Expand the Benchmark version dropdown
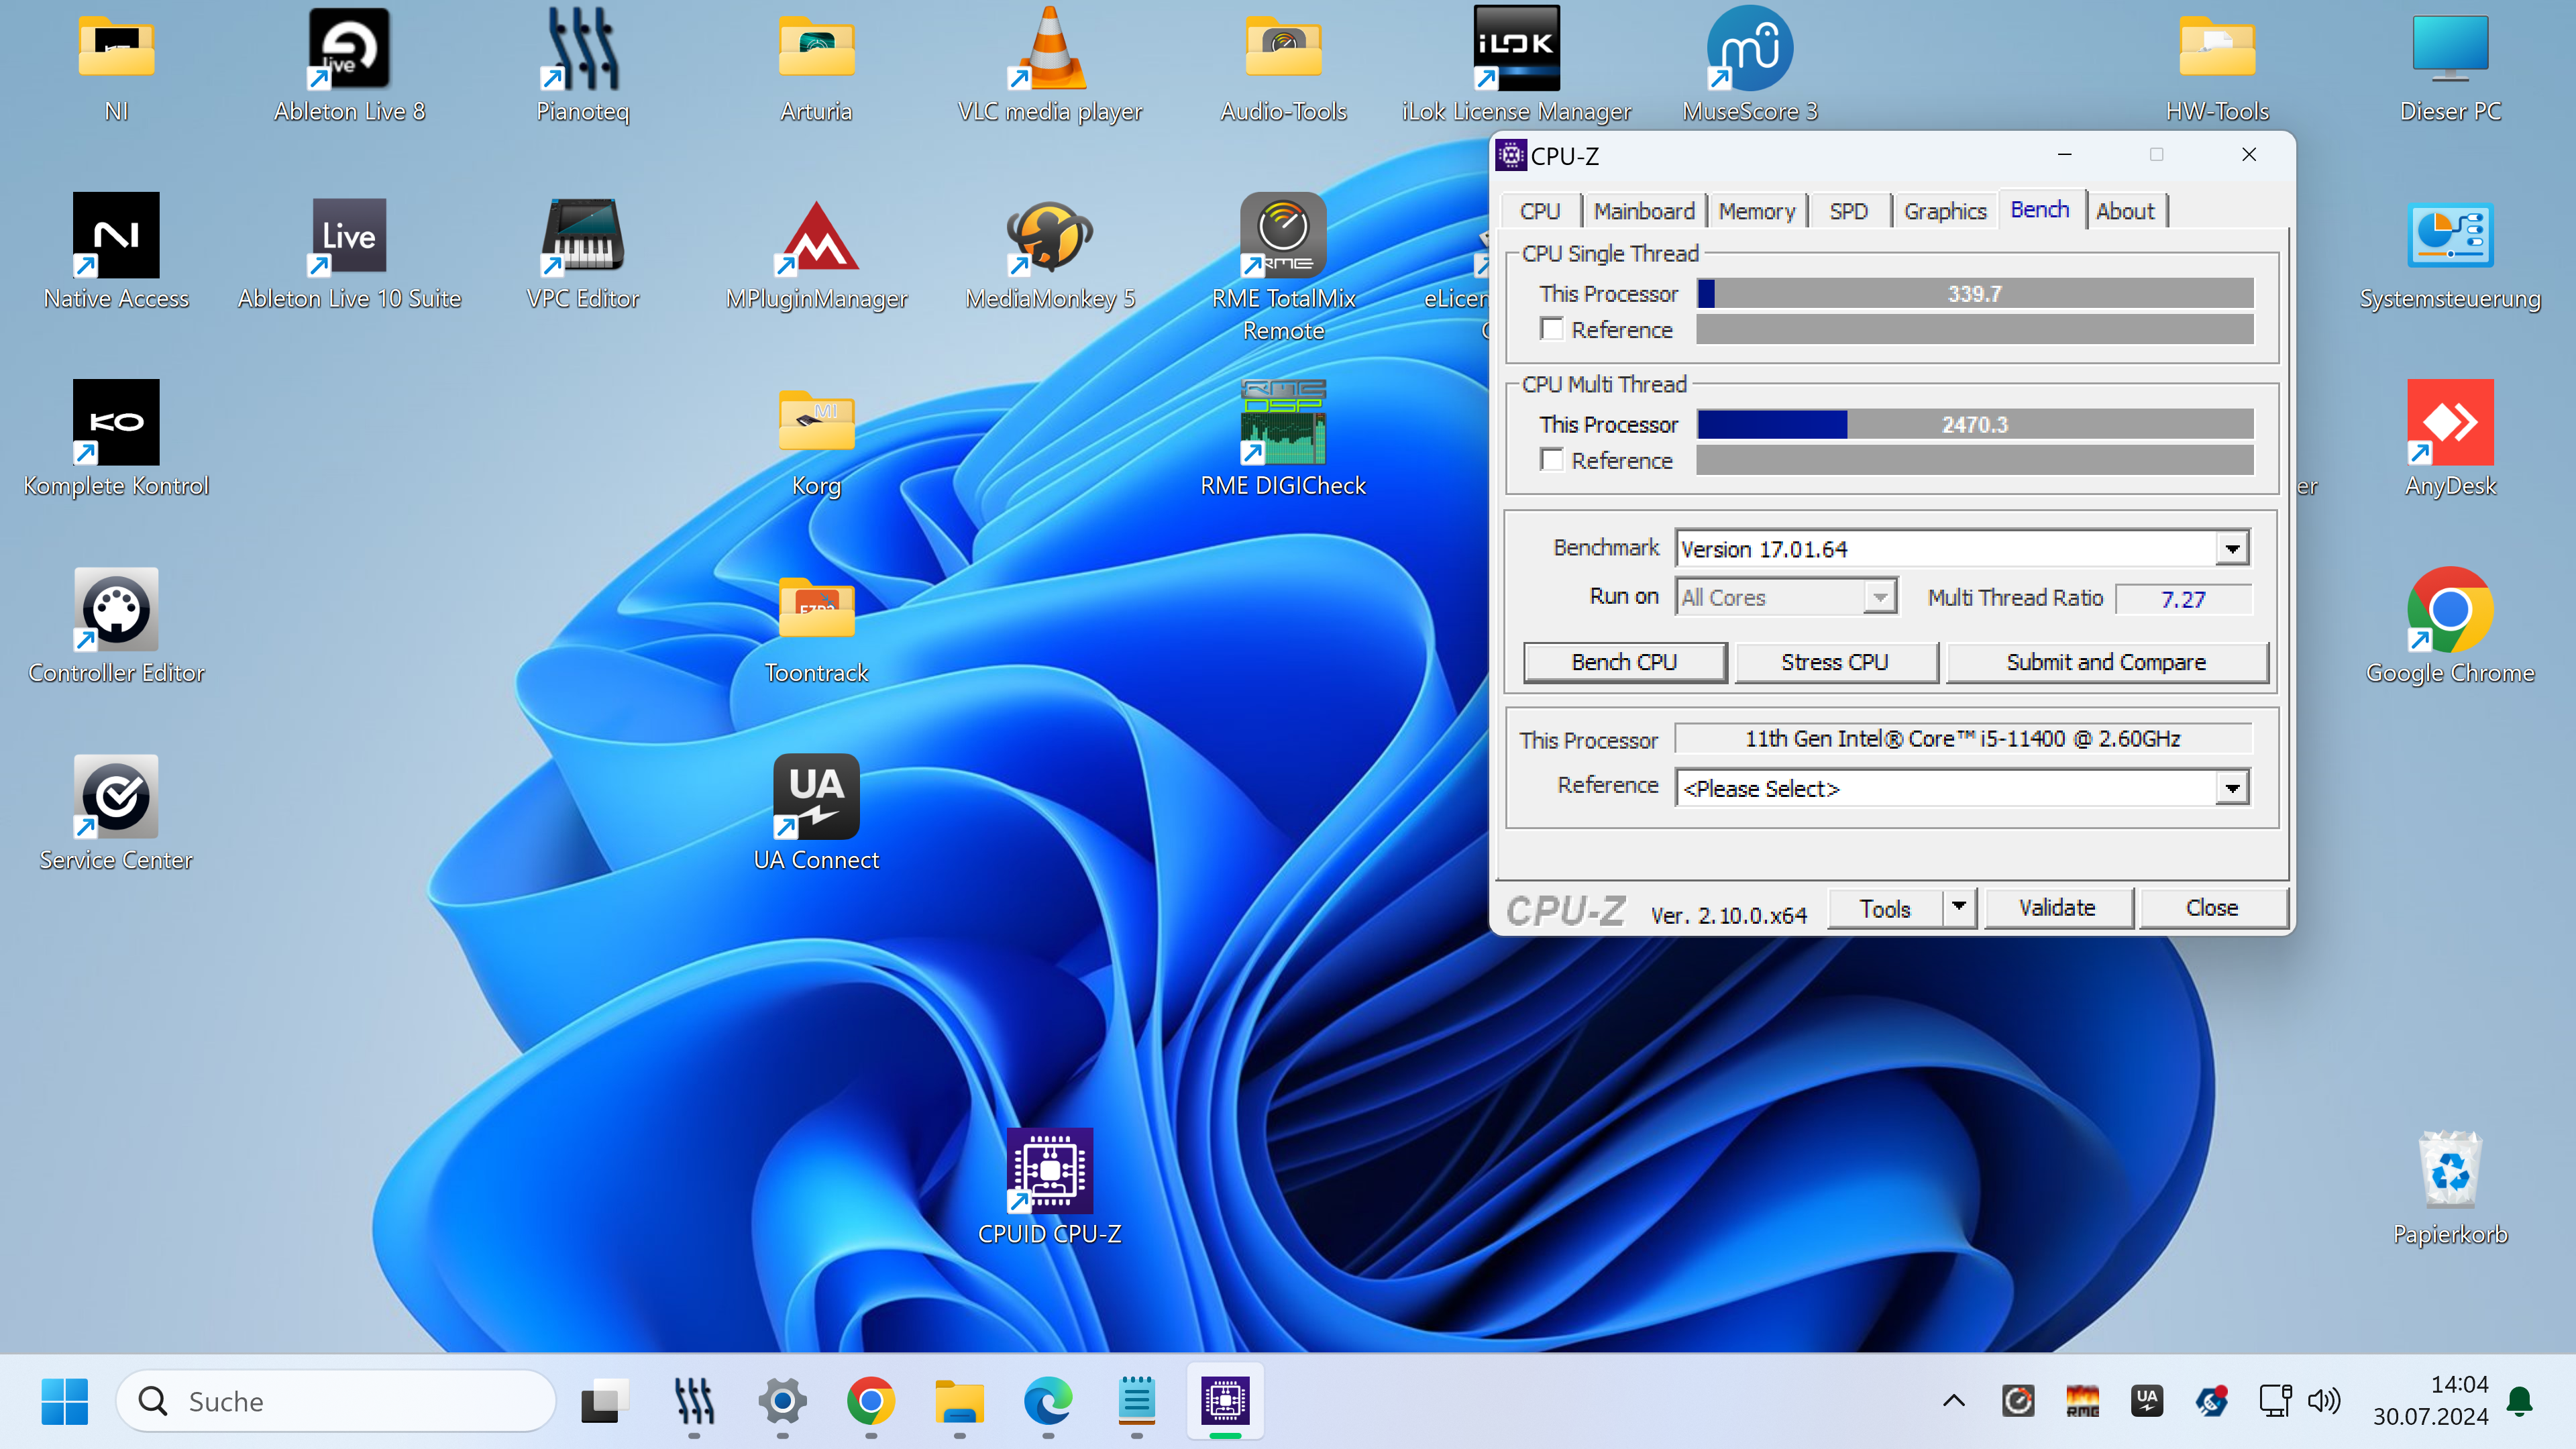This screenshot has width=2576, height=1449. tap(2232, 548)
